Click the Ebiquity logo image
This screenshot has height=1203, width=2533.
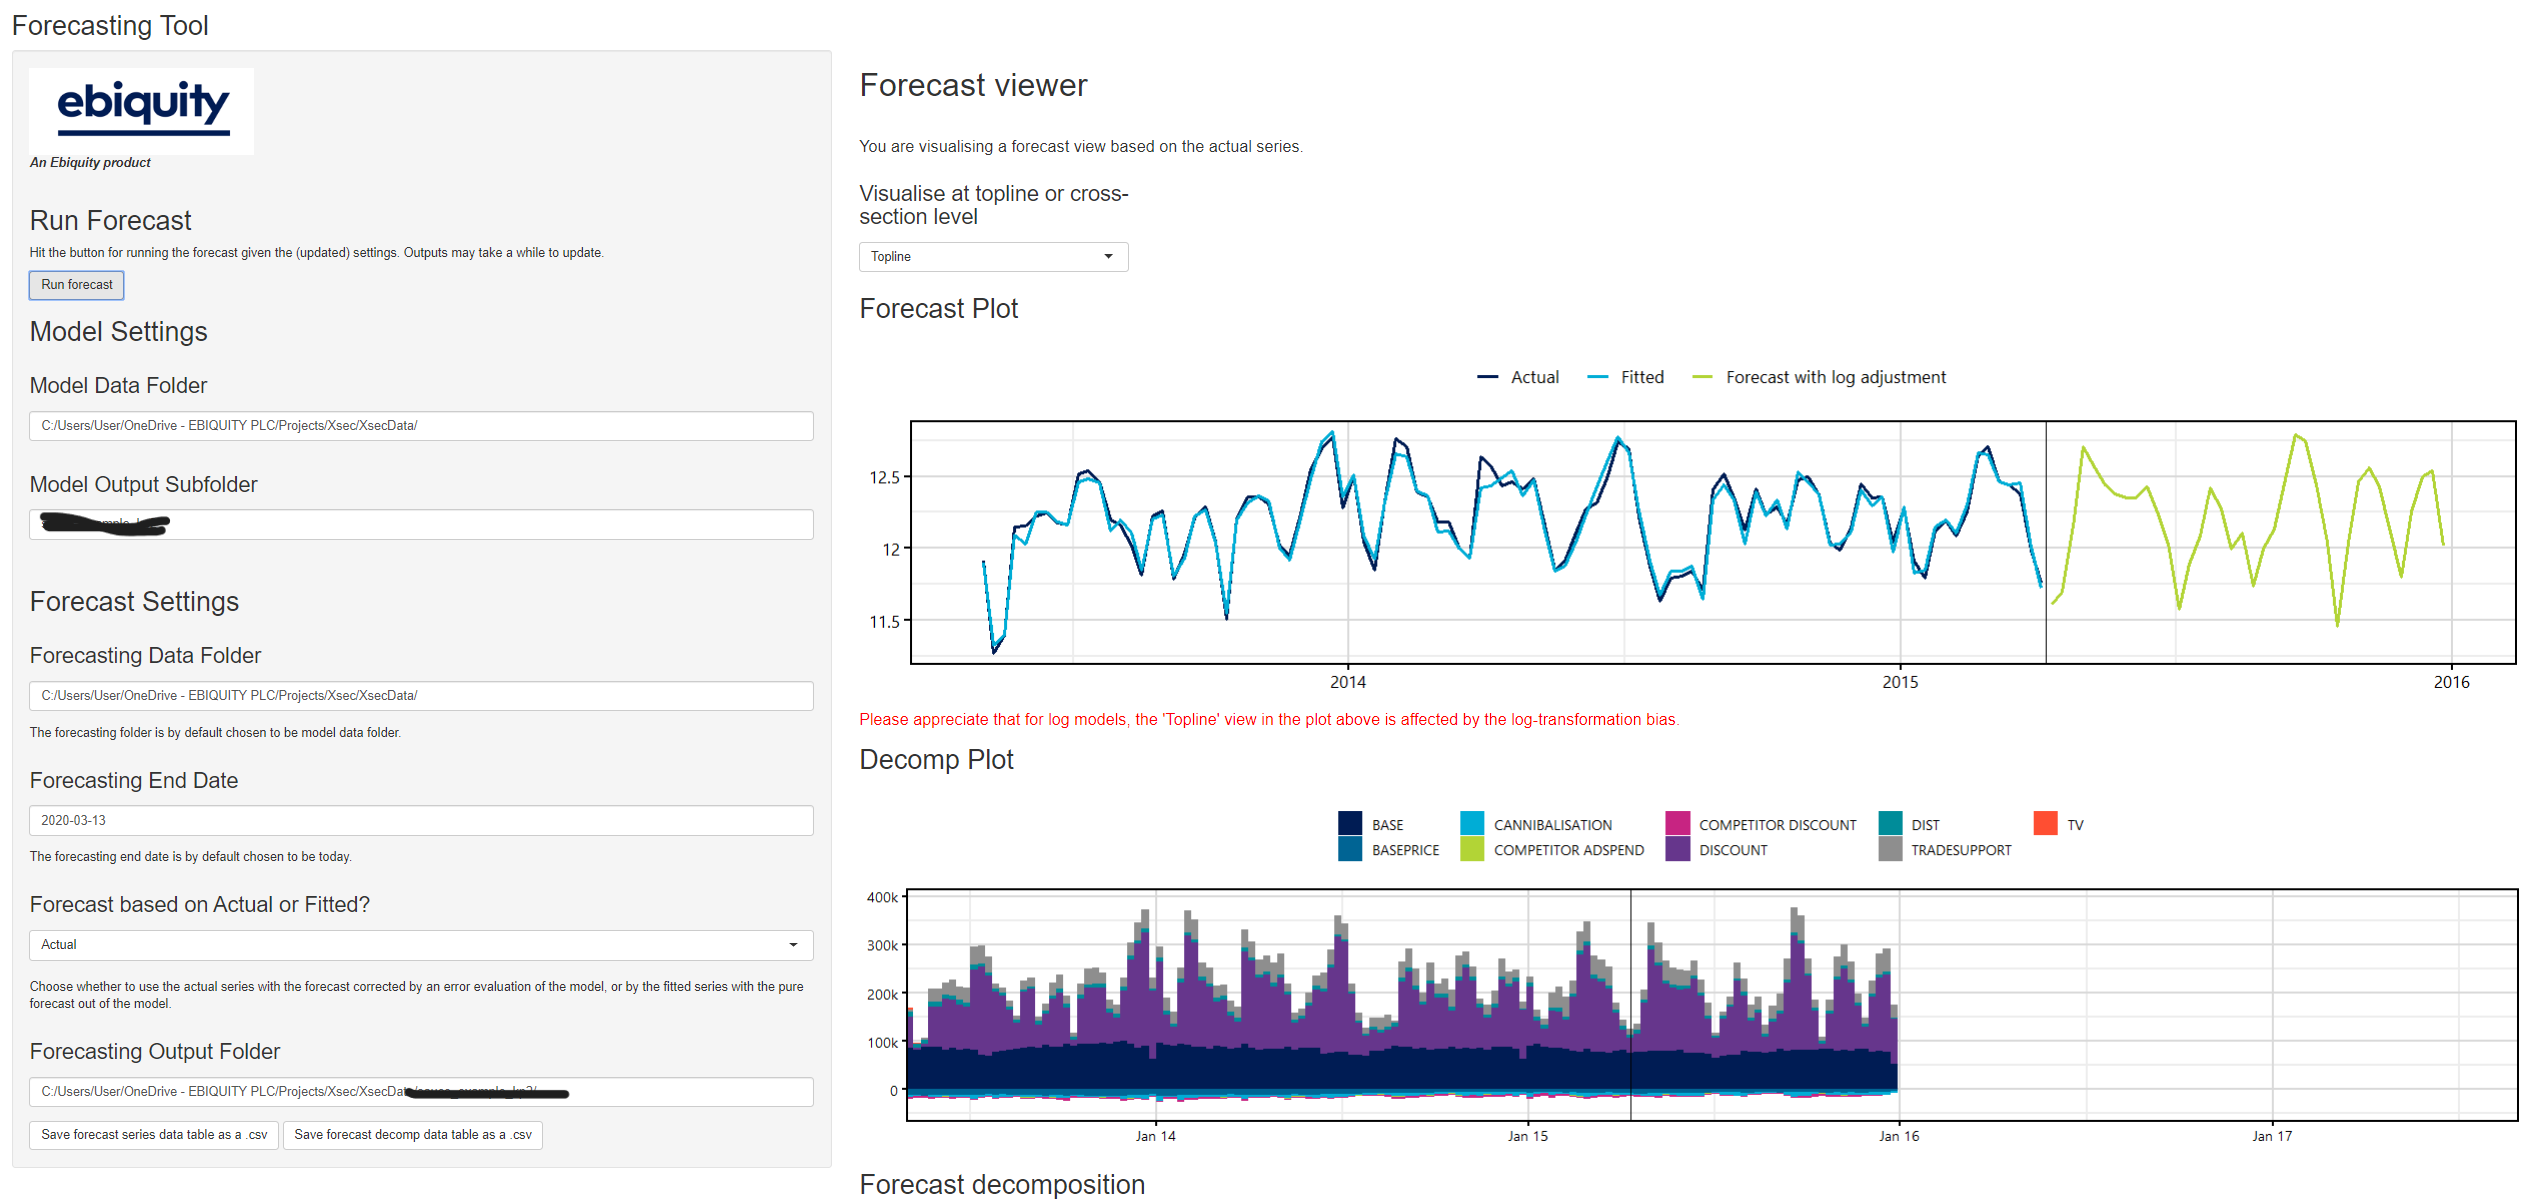pos(141,110)
